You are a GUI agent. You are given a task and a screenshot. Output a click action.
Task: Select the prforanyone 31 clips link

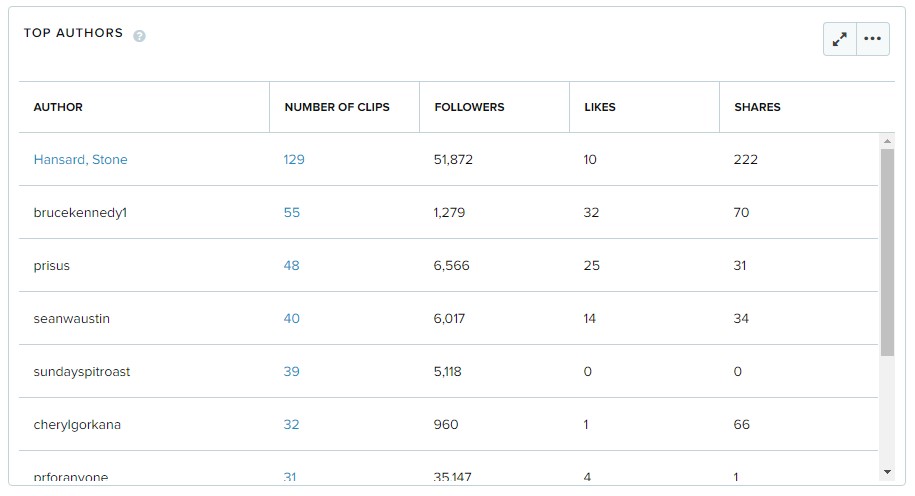[x=290, y=477]
